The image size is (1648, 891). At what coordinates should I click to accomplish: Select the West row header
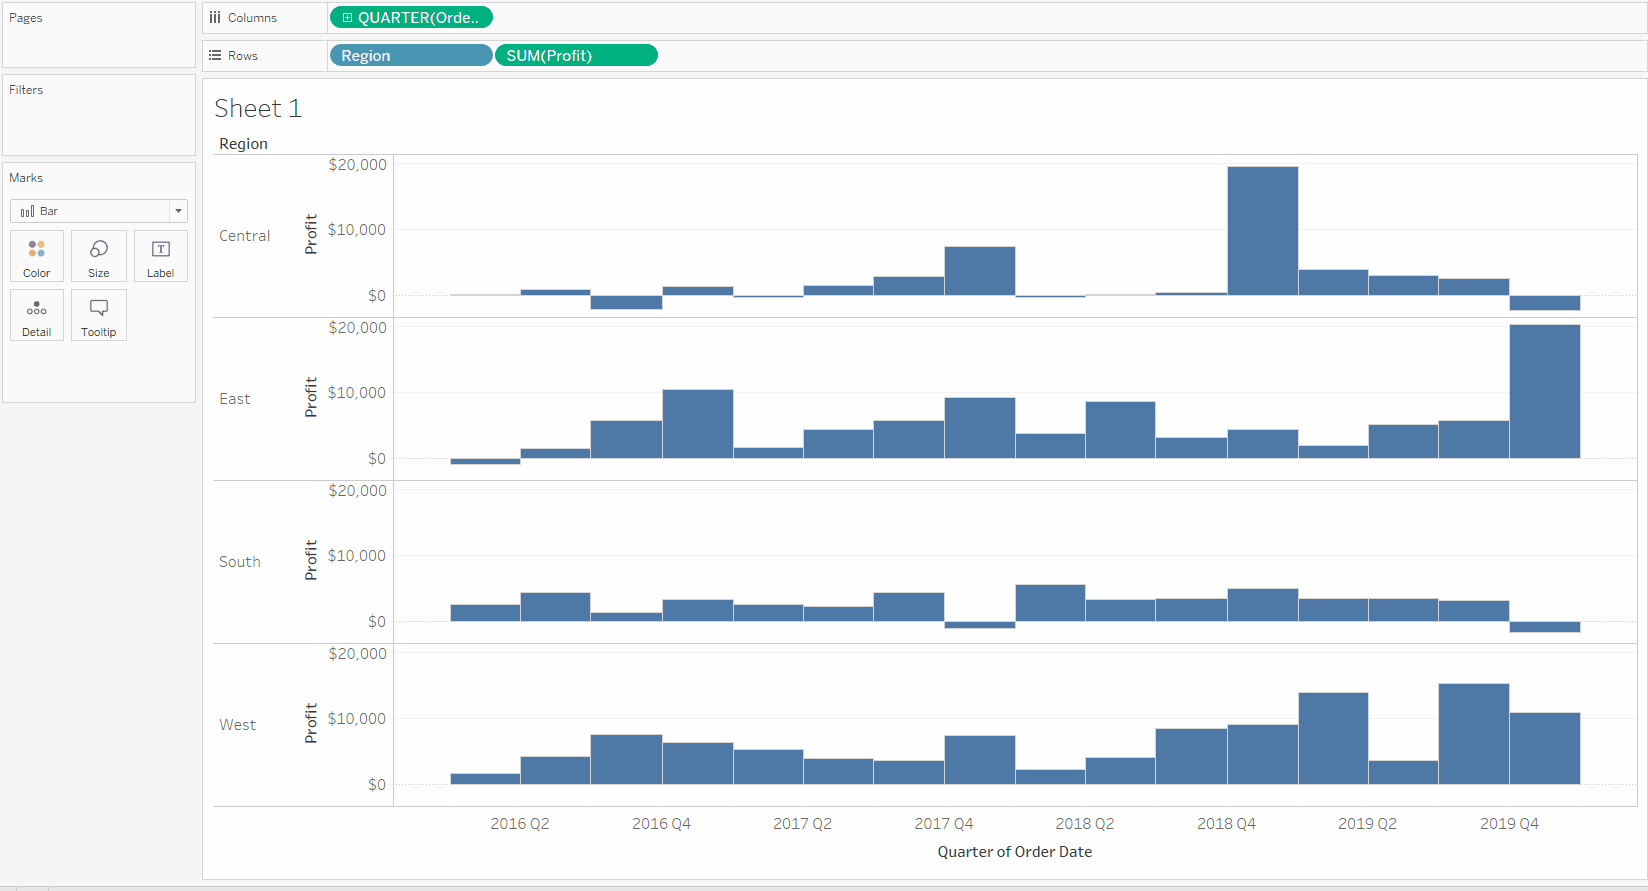click(x=238, y=725)
